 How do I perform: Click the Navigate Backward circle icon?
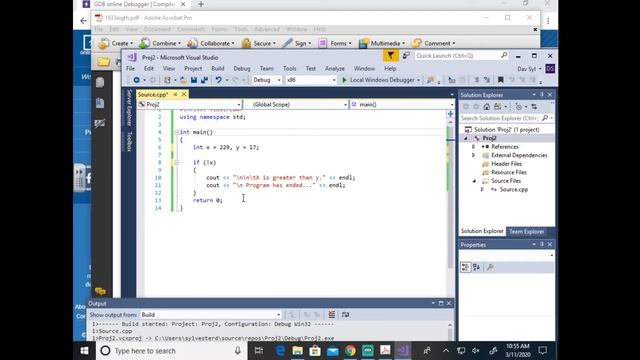[x=136, y=80]
